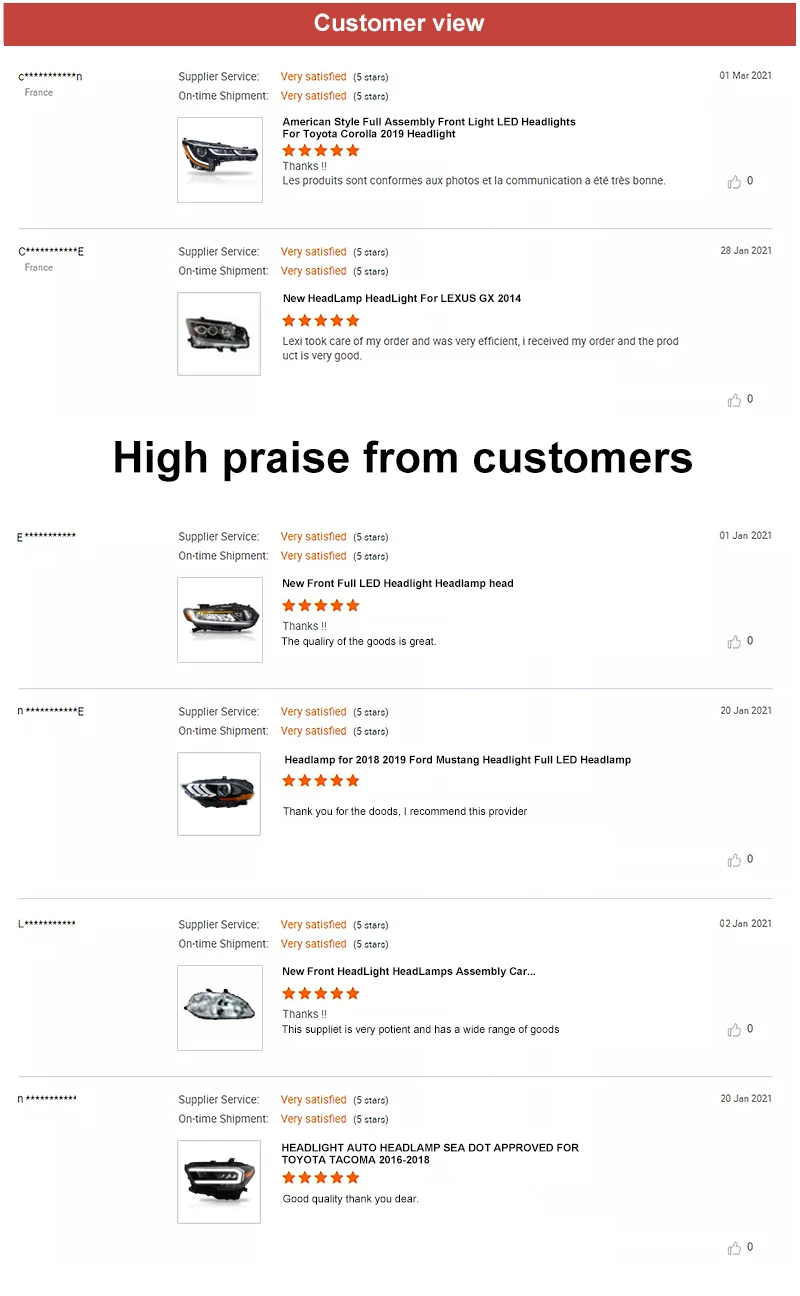This screenshot has height=1296, width=800.
Task: Like the Toyota Tacoma headlight review
Action: (735, 1248)
